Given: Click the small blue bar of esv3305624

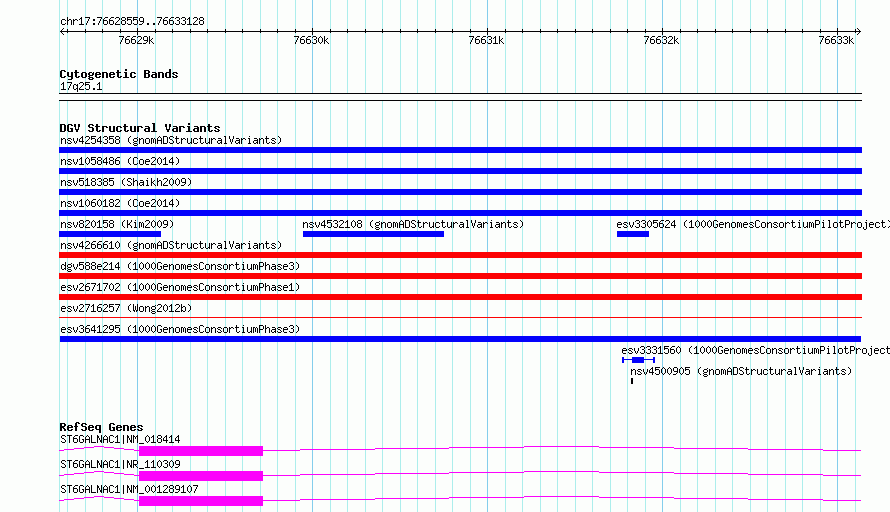Looking at the screenshot, I should coord(633,234).
